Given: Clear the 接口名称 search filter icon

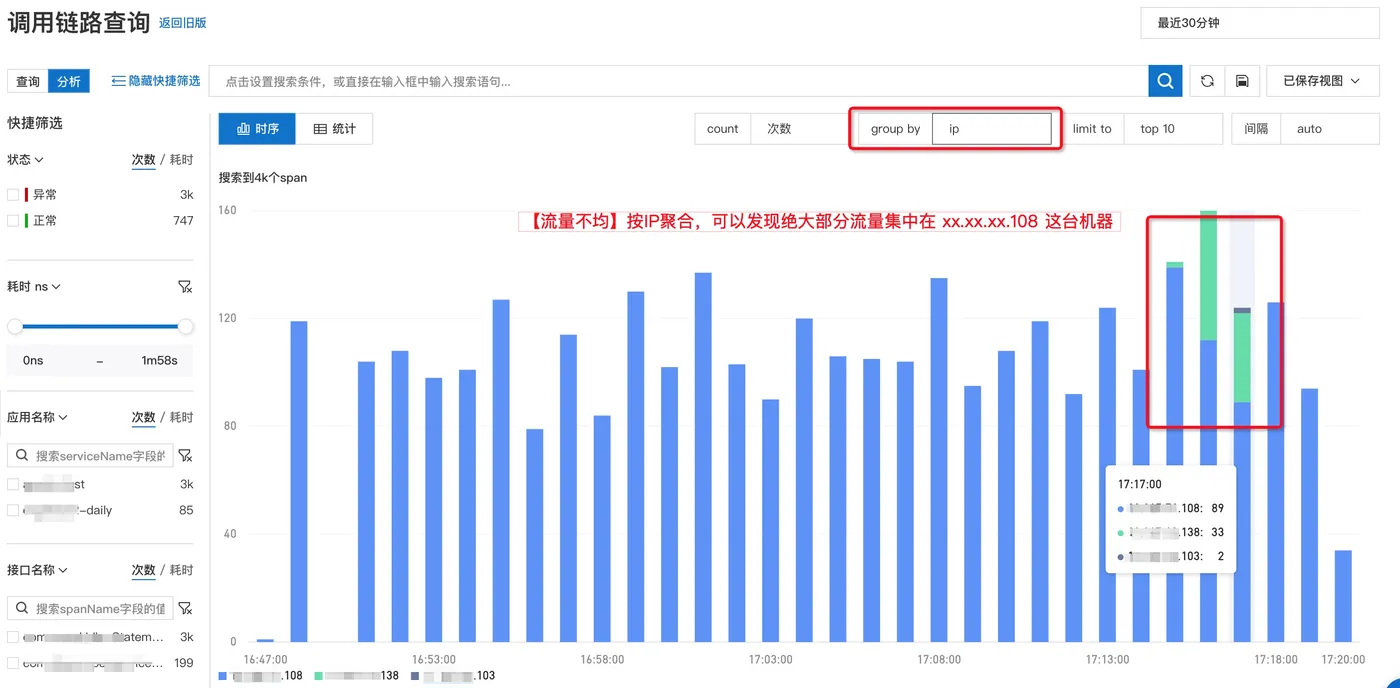Looking at the screenshot, I should pos(184,609).
